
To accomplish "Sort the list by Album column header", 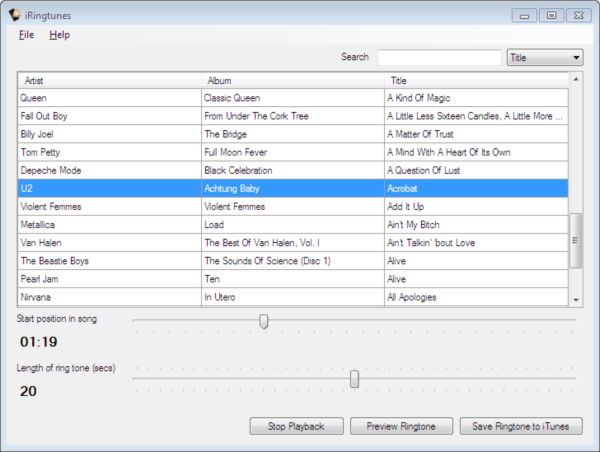I will coord(292,80).
